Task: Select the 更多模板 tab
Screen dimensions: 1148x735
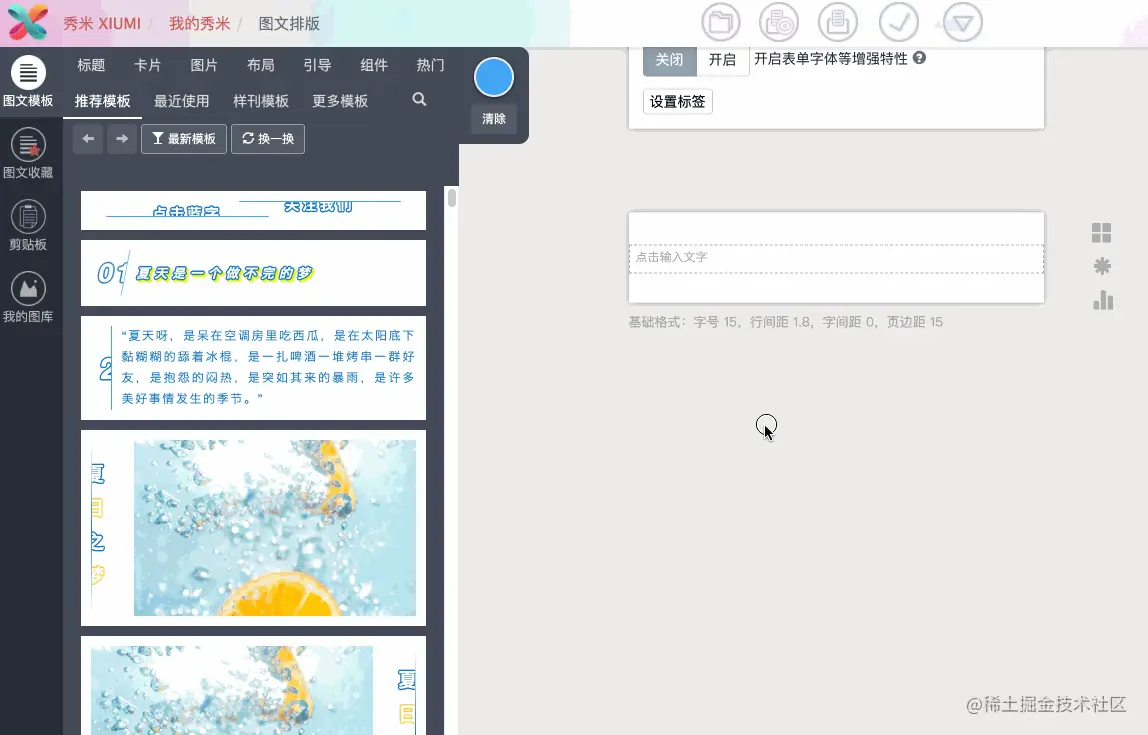Action: tap(340, 101)
